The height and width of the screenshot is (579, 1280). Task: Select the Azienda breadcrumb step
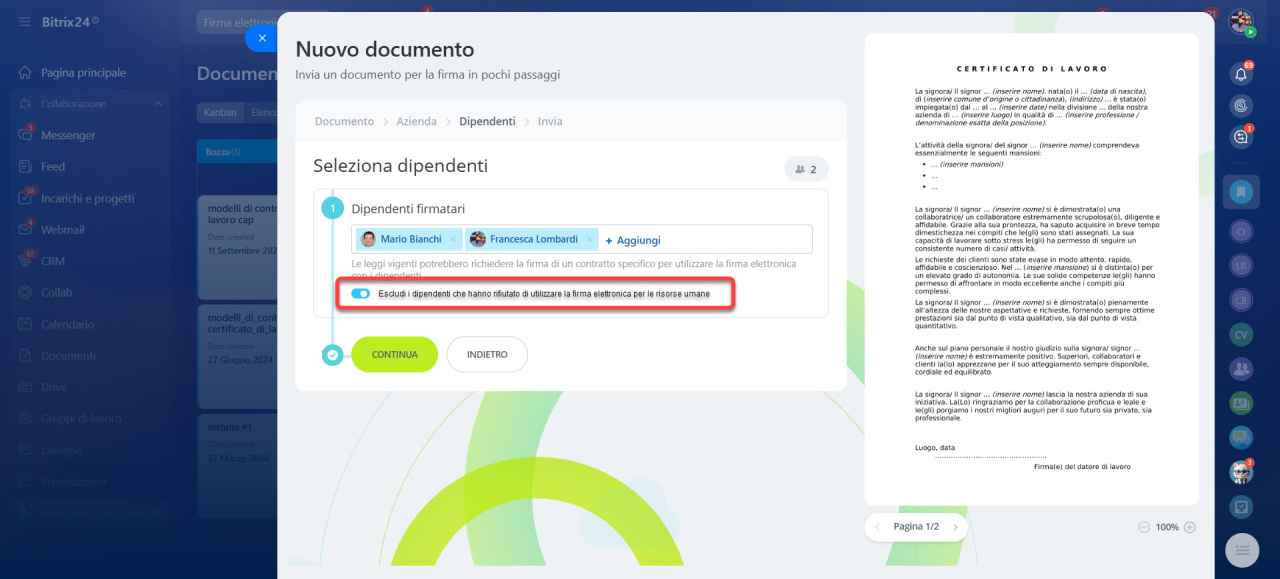[416, 121]
